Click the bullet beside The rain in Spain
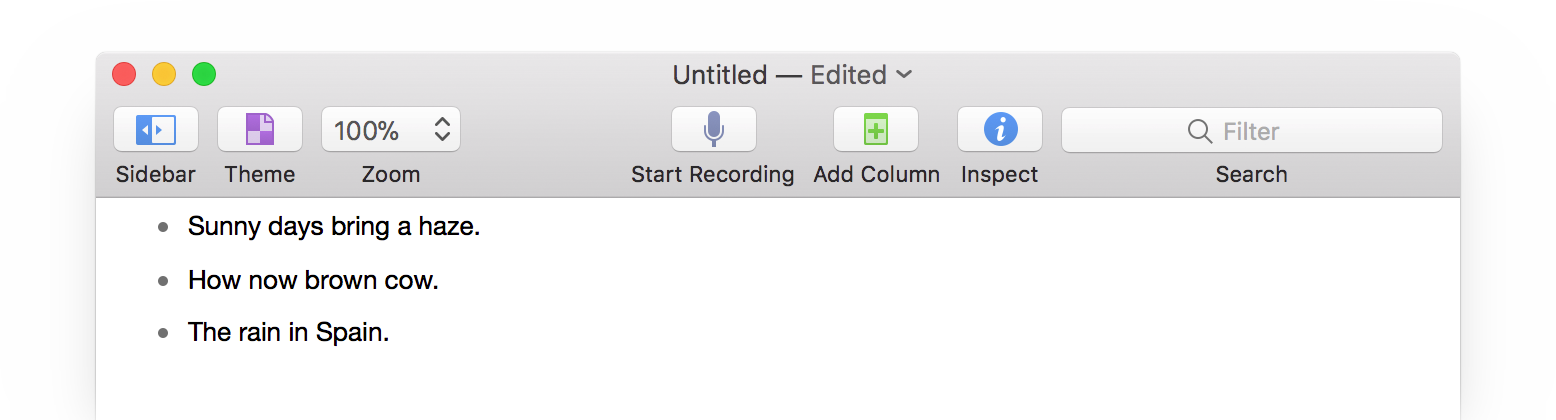The image size is (1556, 420). [x=164, y=333]
